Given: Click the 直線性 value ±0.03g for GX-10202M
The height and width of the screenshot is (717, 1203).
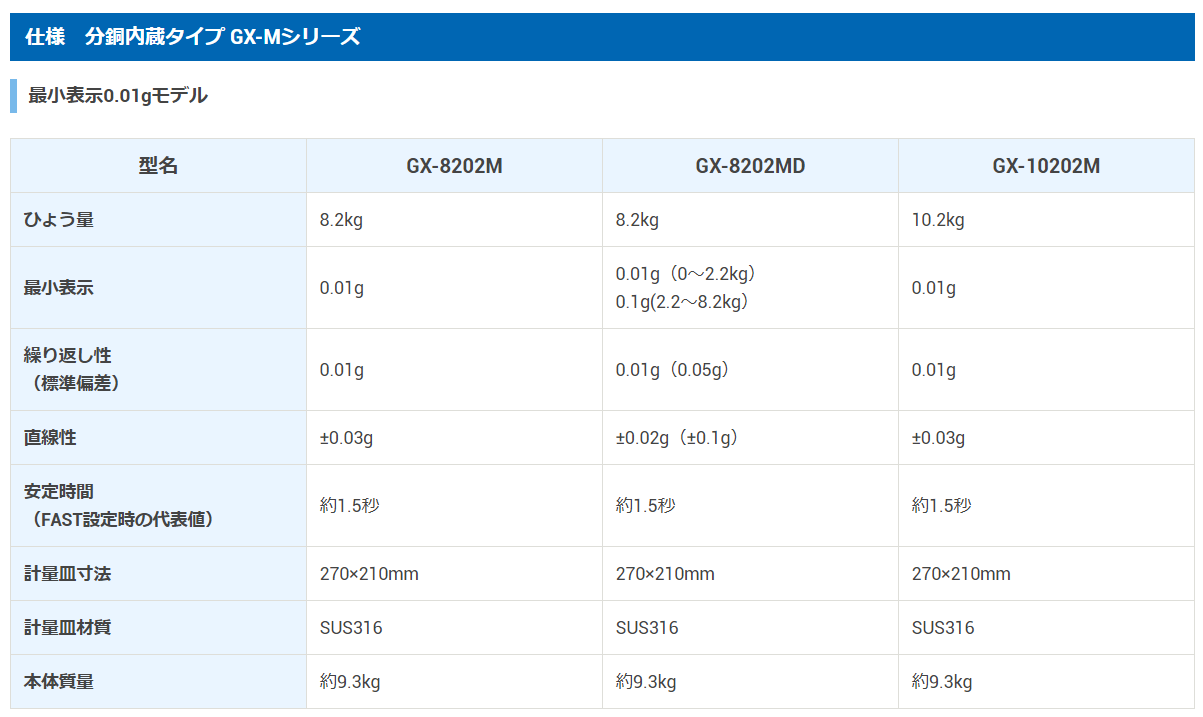Looking at the screenshot, I should (938, 438).
